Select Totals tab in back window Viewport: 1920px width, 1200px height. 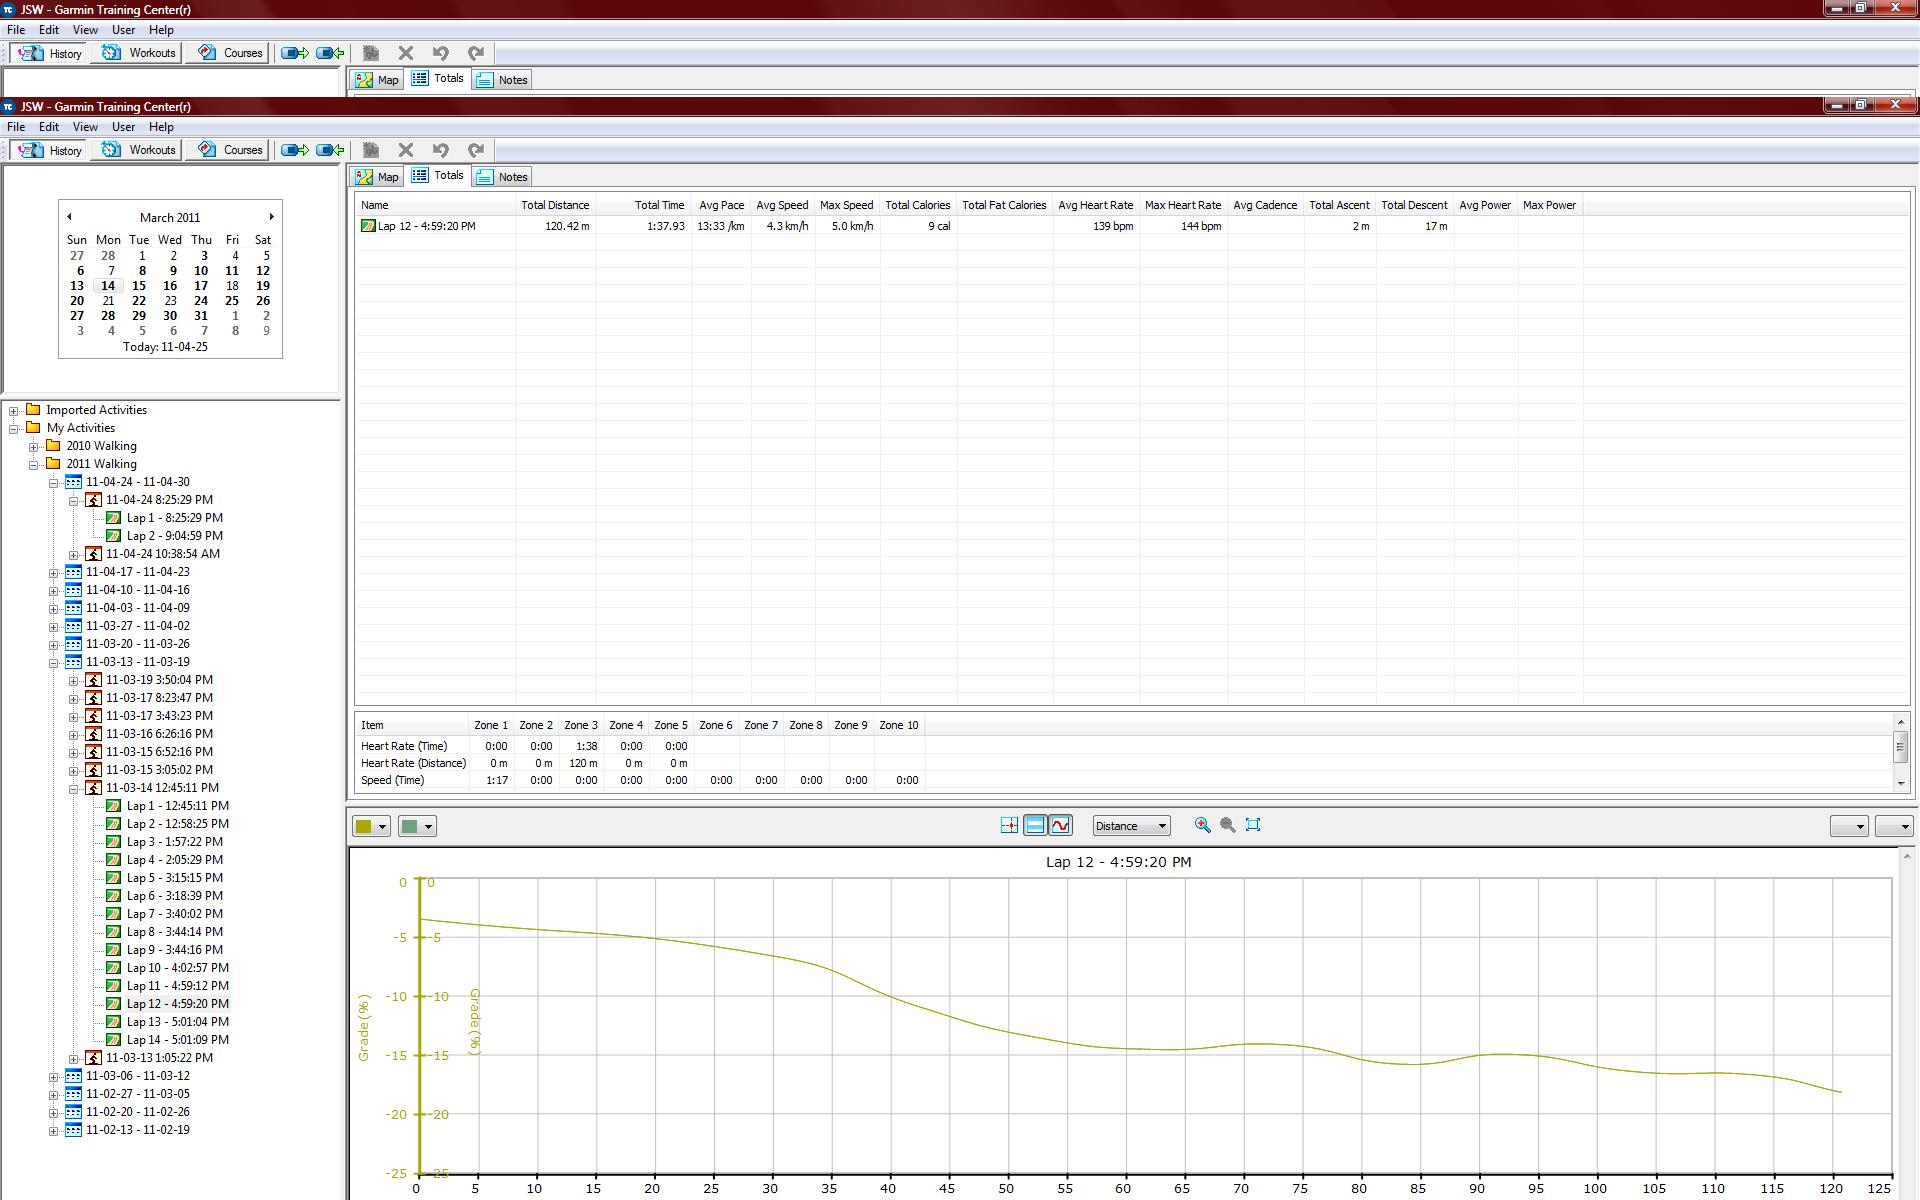[x=438, y=78]
